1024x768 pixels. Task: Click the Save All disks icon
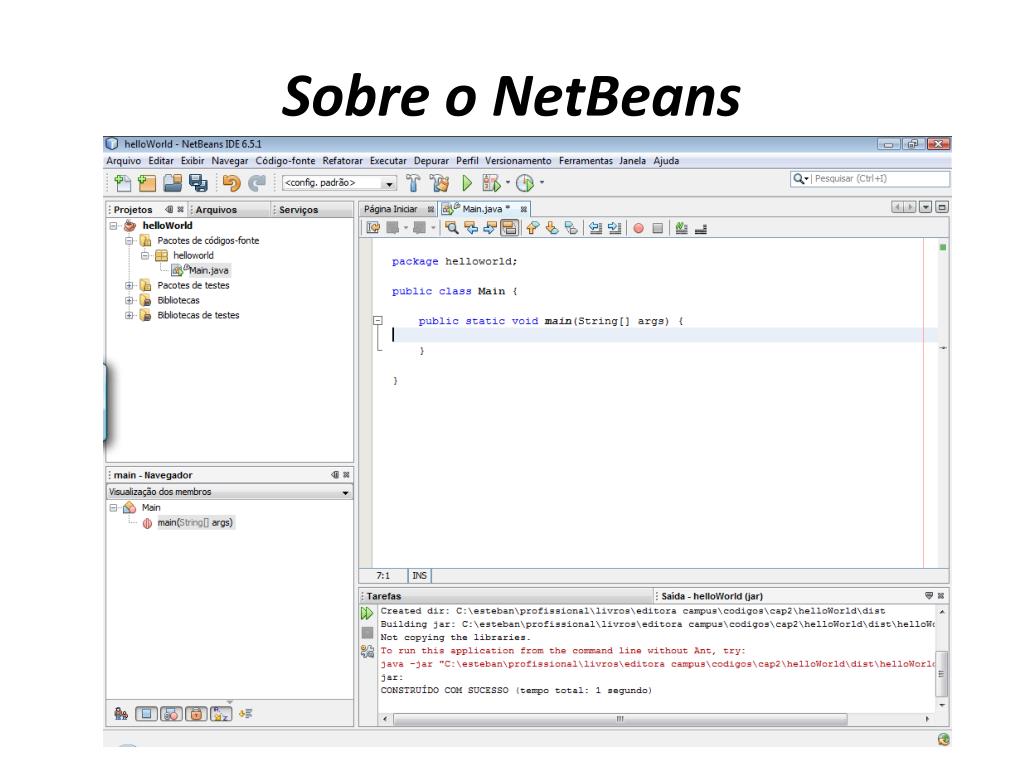tap(198, 184)
